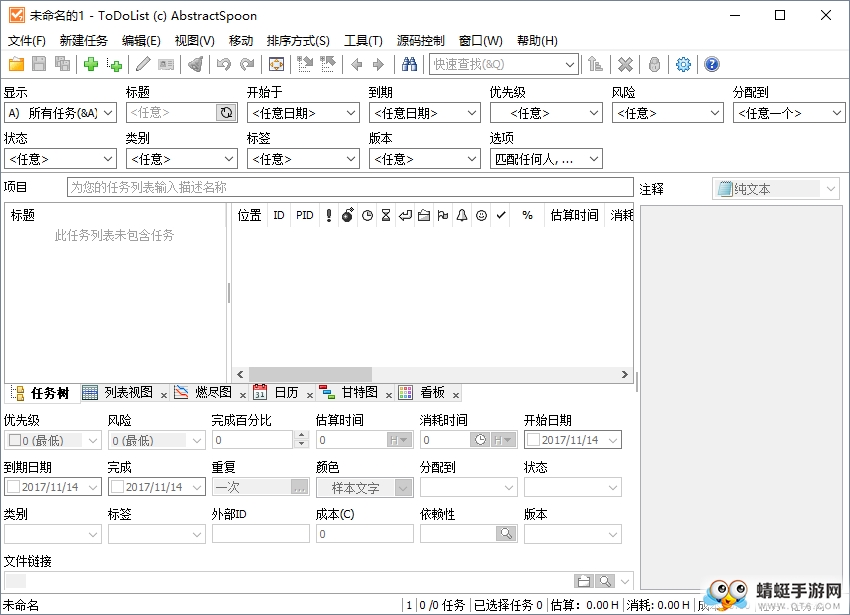Close the 燃尽图 tab with its X
This screenshot has width=850, height=615.
click(243, 395)
